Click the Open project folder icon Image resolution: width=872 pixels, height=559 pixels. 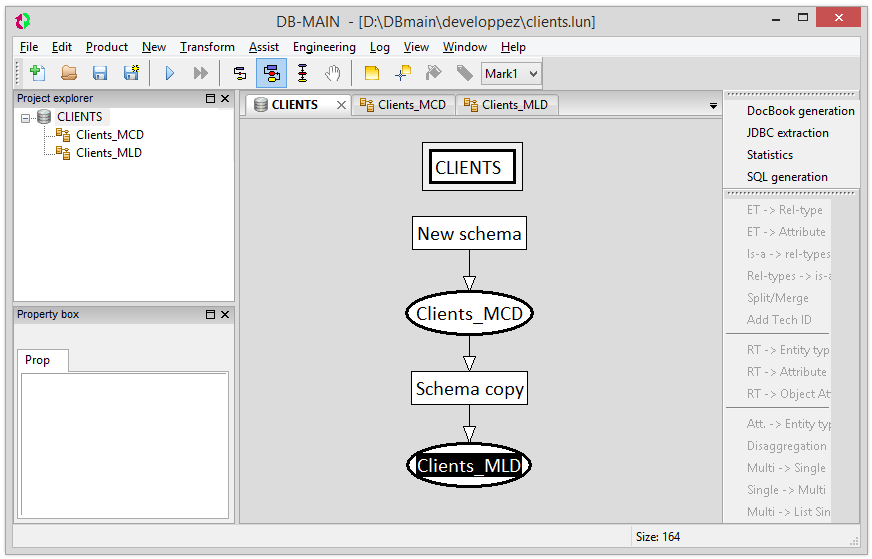(69, 73)
